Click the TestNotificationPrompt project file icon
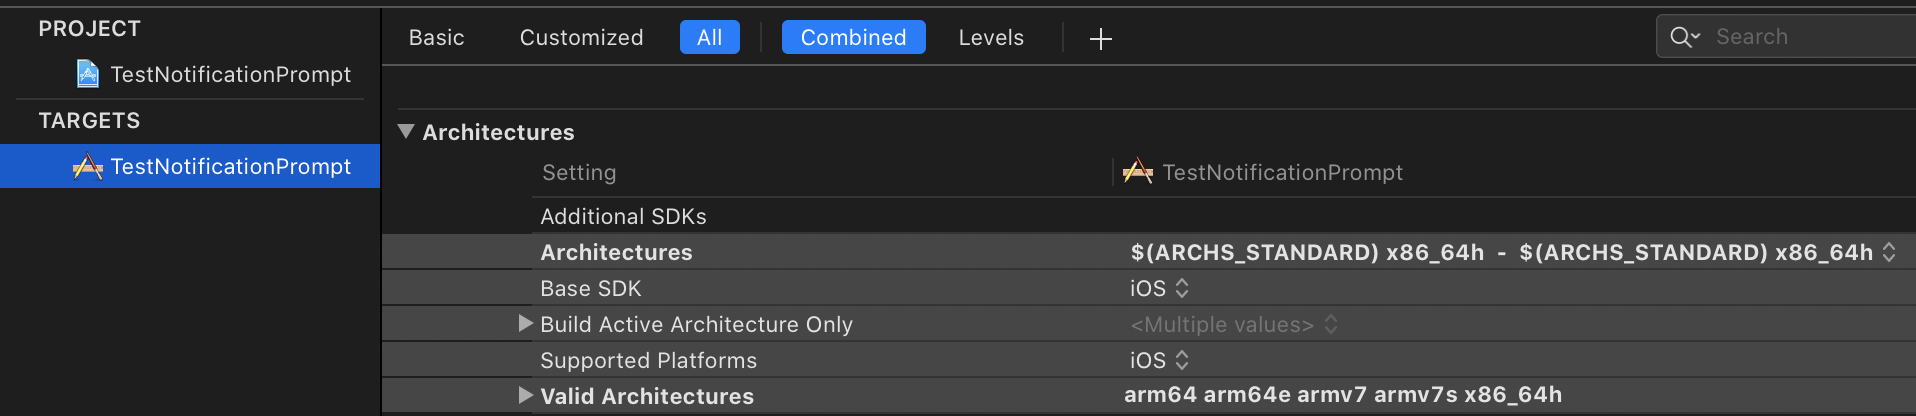The image size is (1916, 416). coord(88,74)
